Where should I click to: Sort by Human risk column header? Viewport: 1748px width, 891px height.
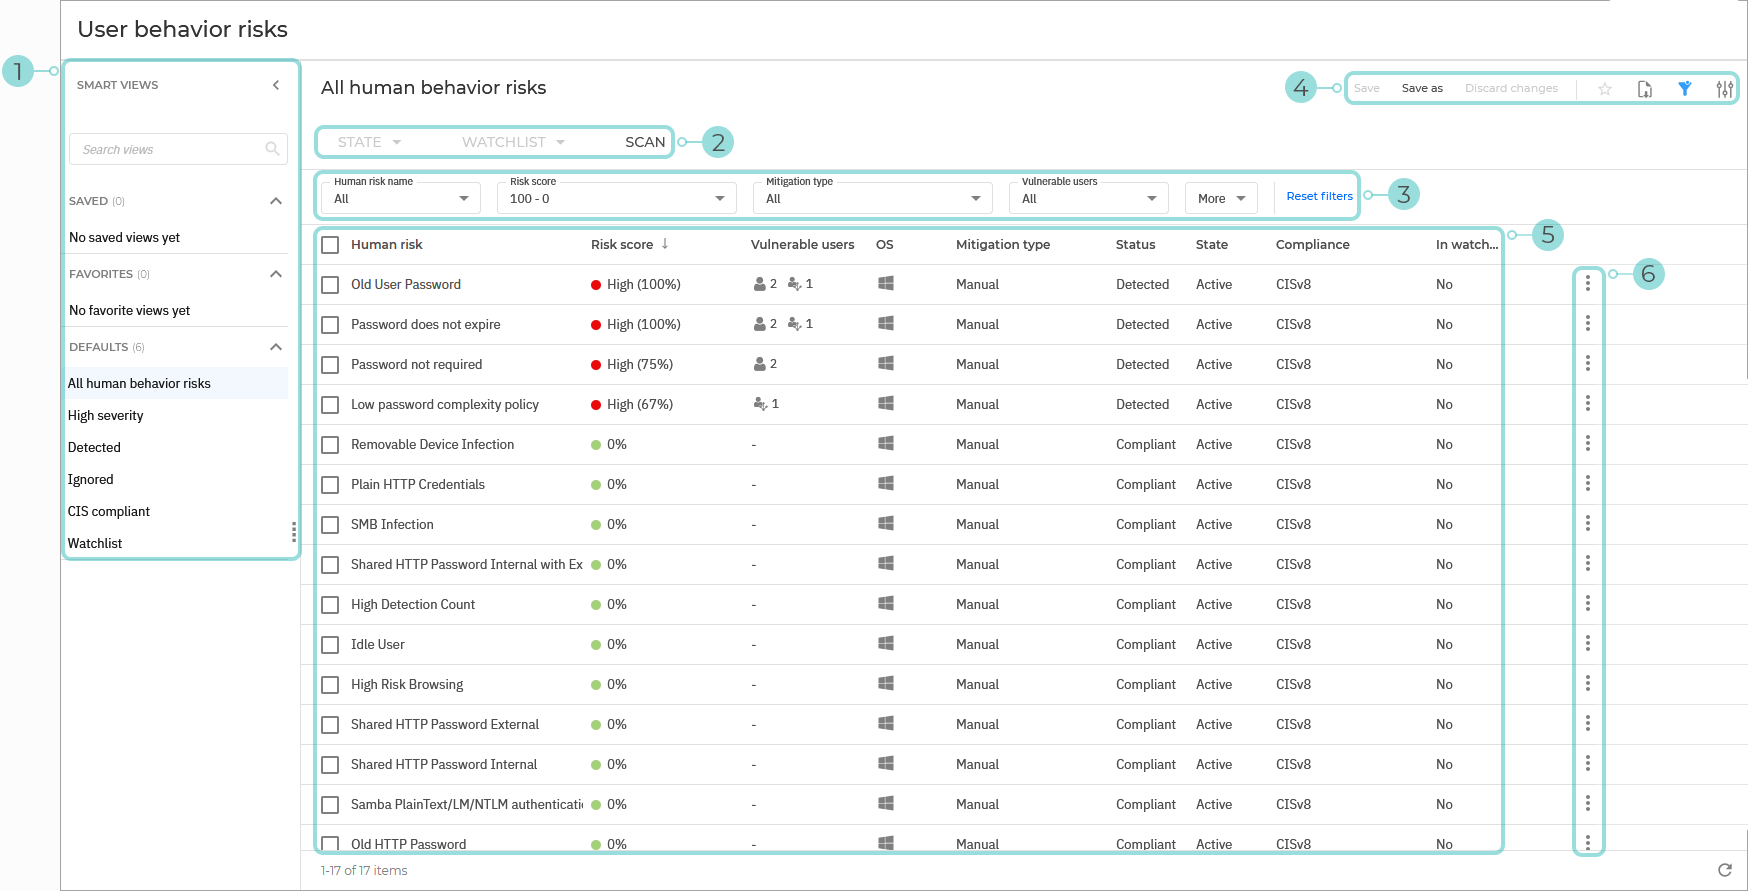point(387,244)
